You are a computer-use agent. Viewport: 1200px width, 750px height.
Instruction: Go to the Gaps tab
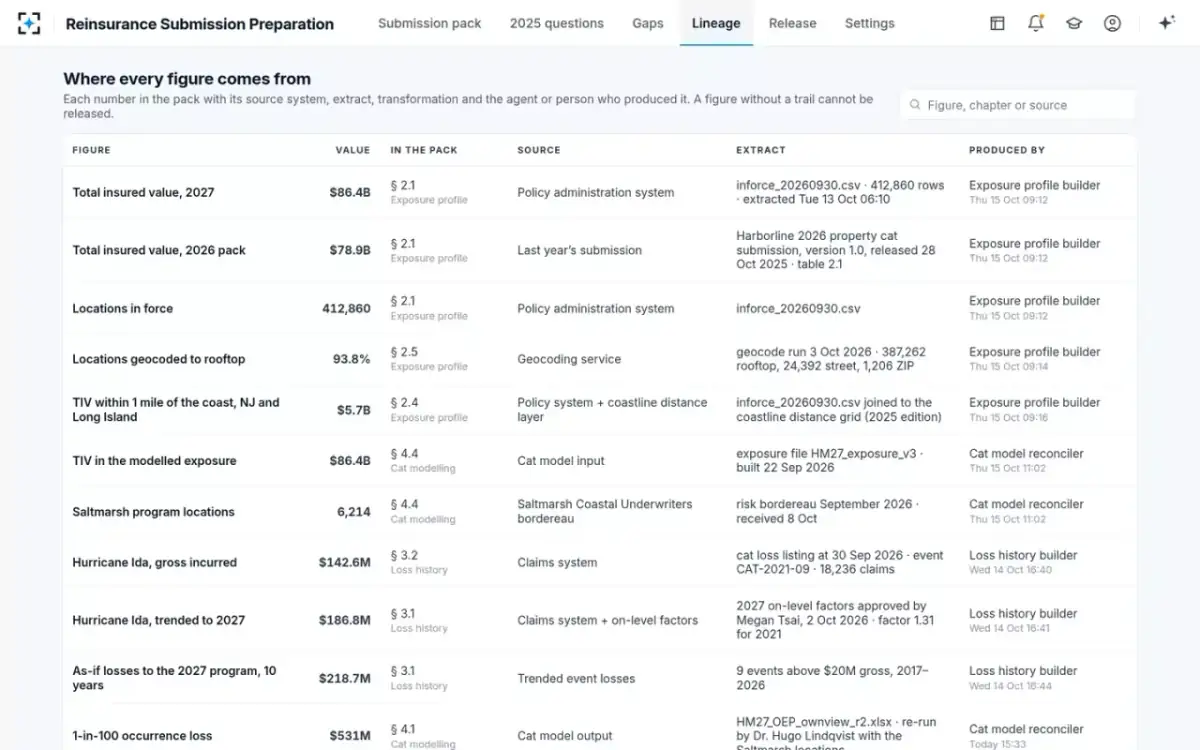[648, 23]
